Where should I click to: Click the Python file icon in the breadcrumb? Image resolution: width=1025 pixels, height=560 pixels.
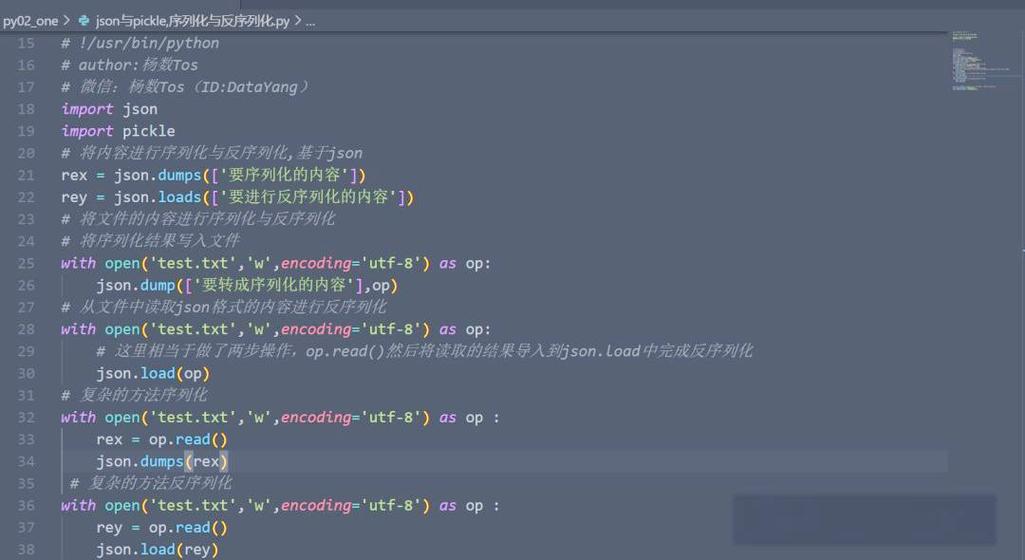84,20
